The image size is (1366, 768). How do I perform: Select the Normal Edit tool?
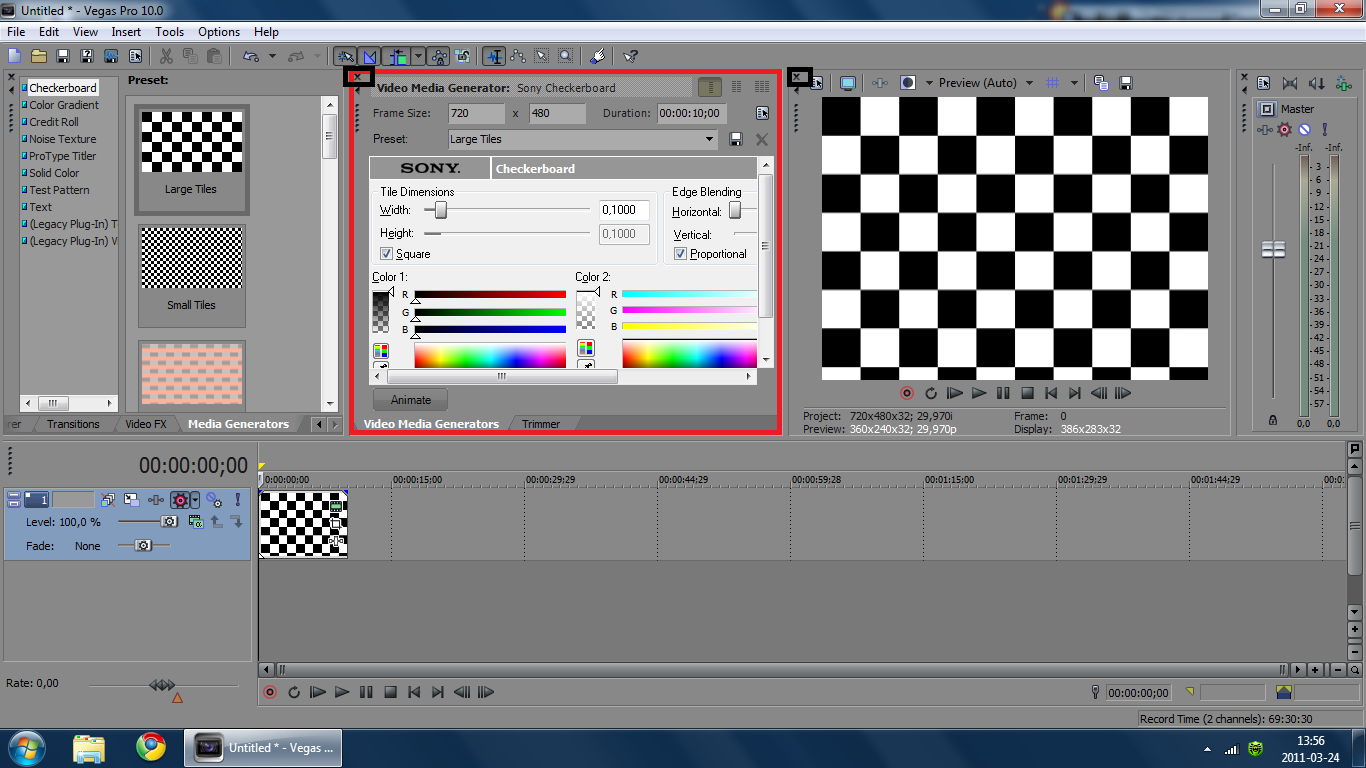click(x=494, y=56)
